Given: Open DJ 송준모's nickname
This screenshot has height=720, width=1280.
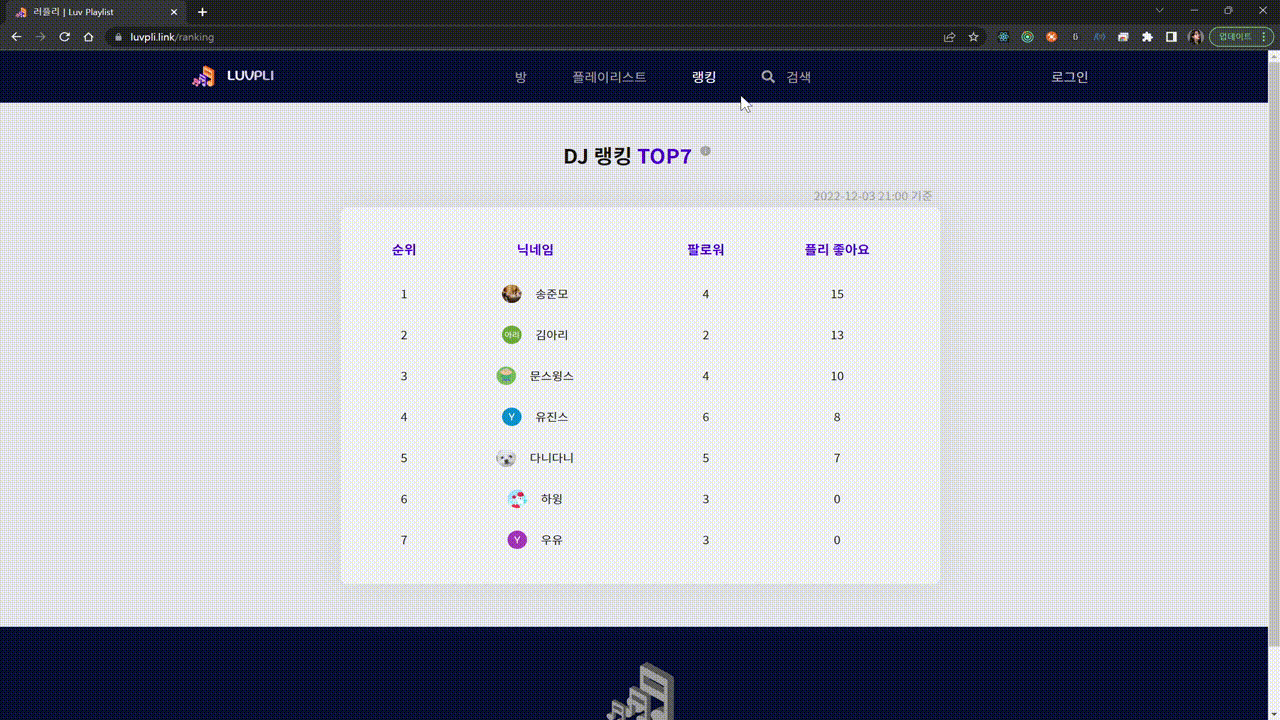Looking at the screenshot, I should [551, 294].
